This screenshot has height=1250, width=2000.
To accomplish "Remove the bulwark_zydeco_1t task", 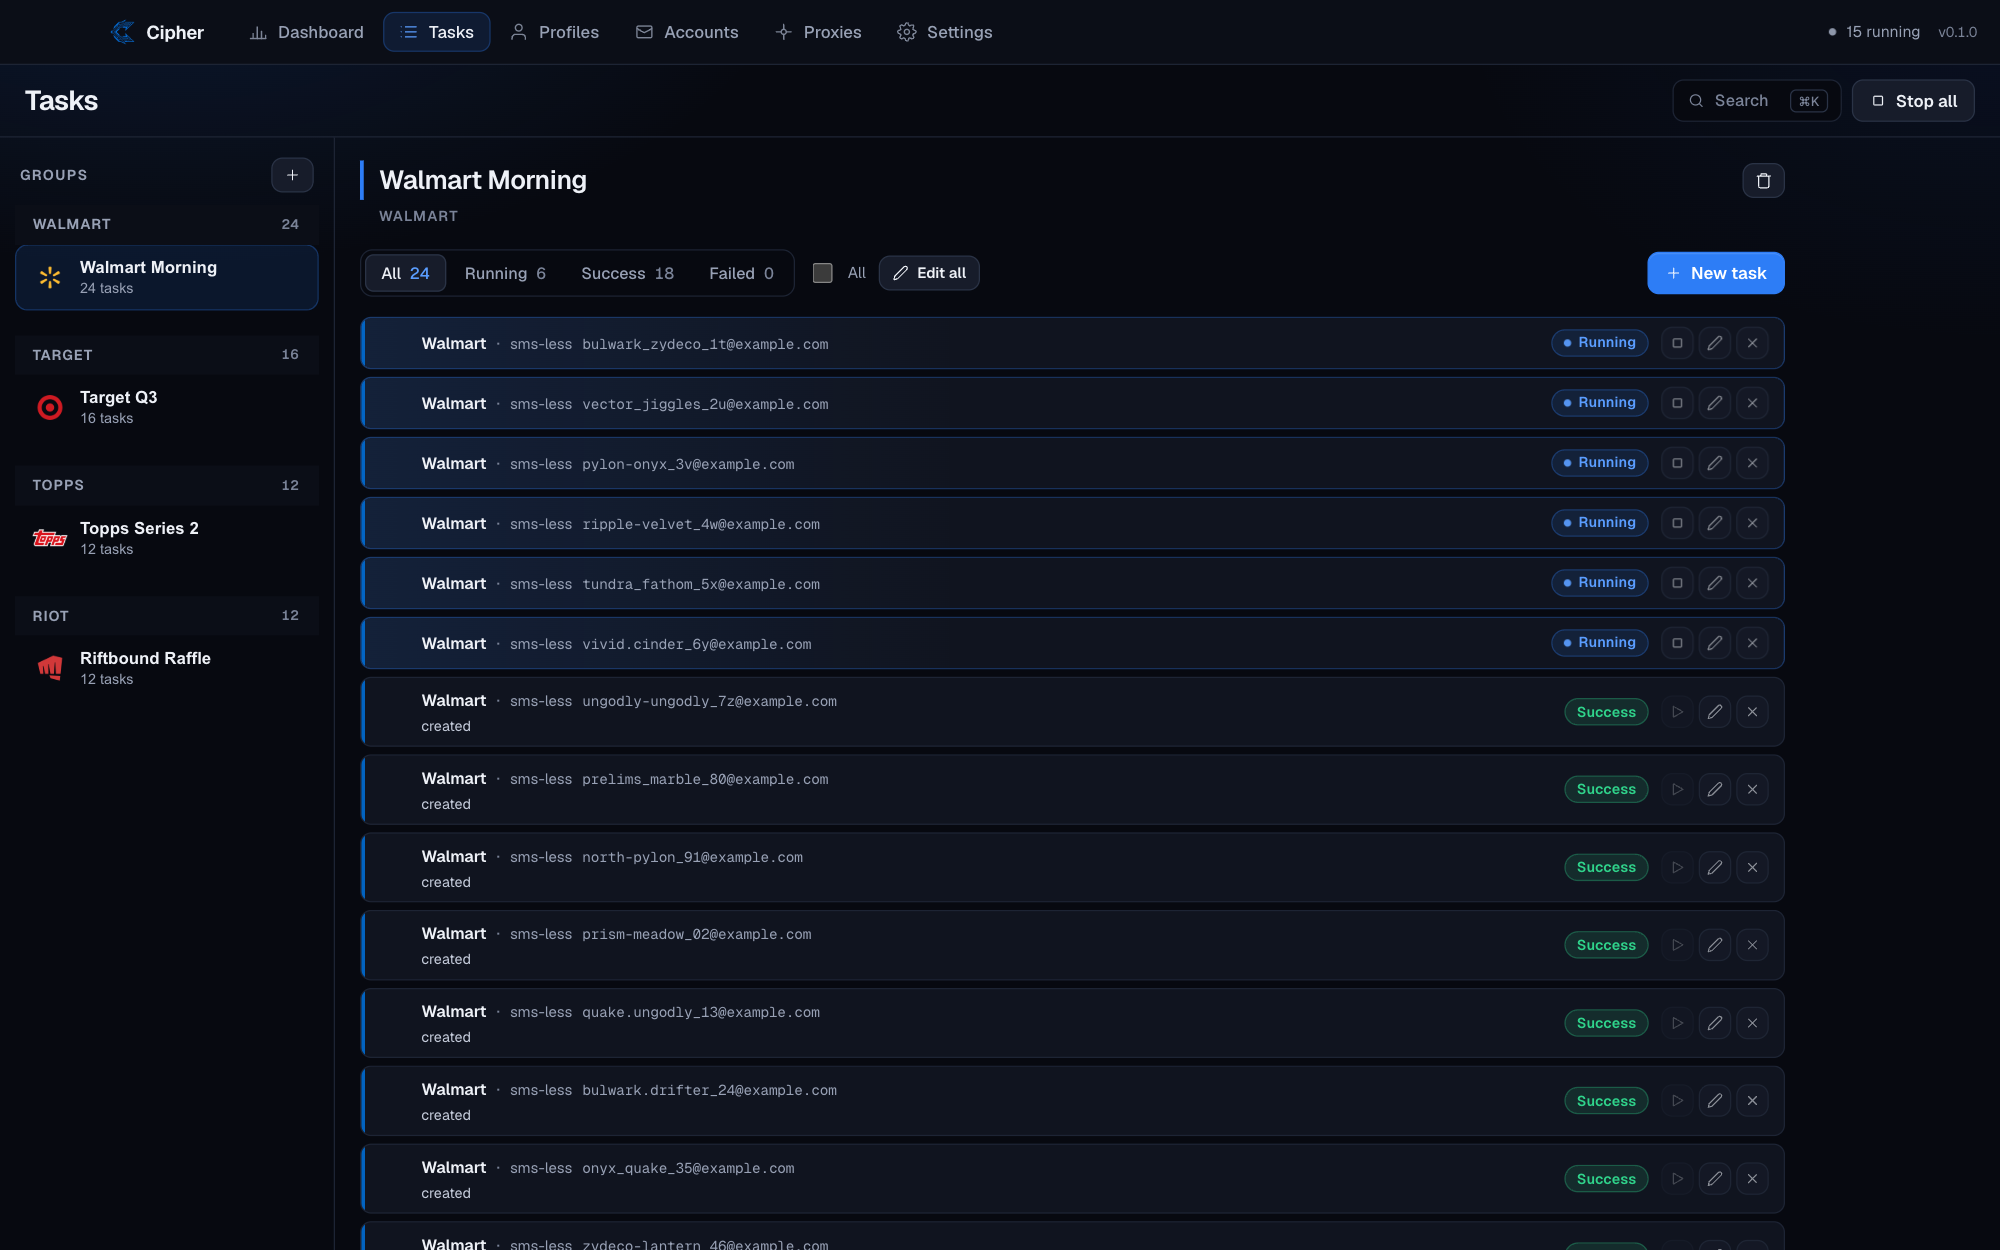I will pyautogui.click(x=1752, y=343).
